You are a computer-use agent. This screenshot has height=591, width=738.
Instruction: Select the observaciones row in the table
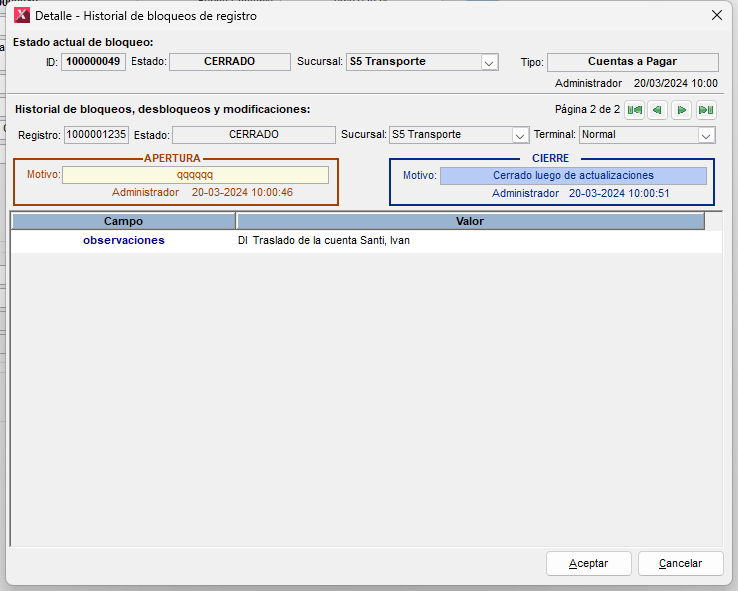click(123, 240)
